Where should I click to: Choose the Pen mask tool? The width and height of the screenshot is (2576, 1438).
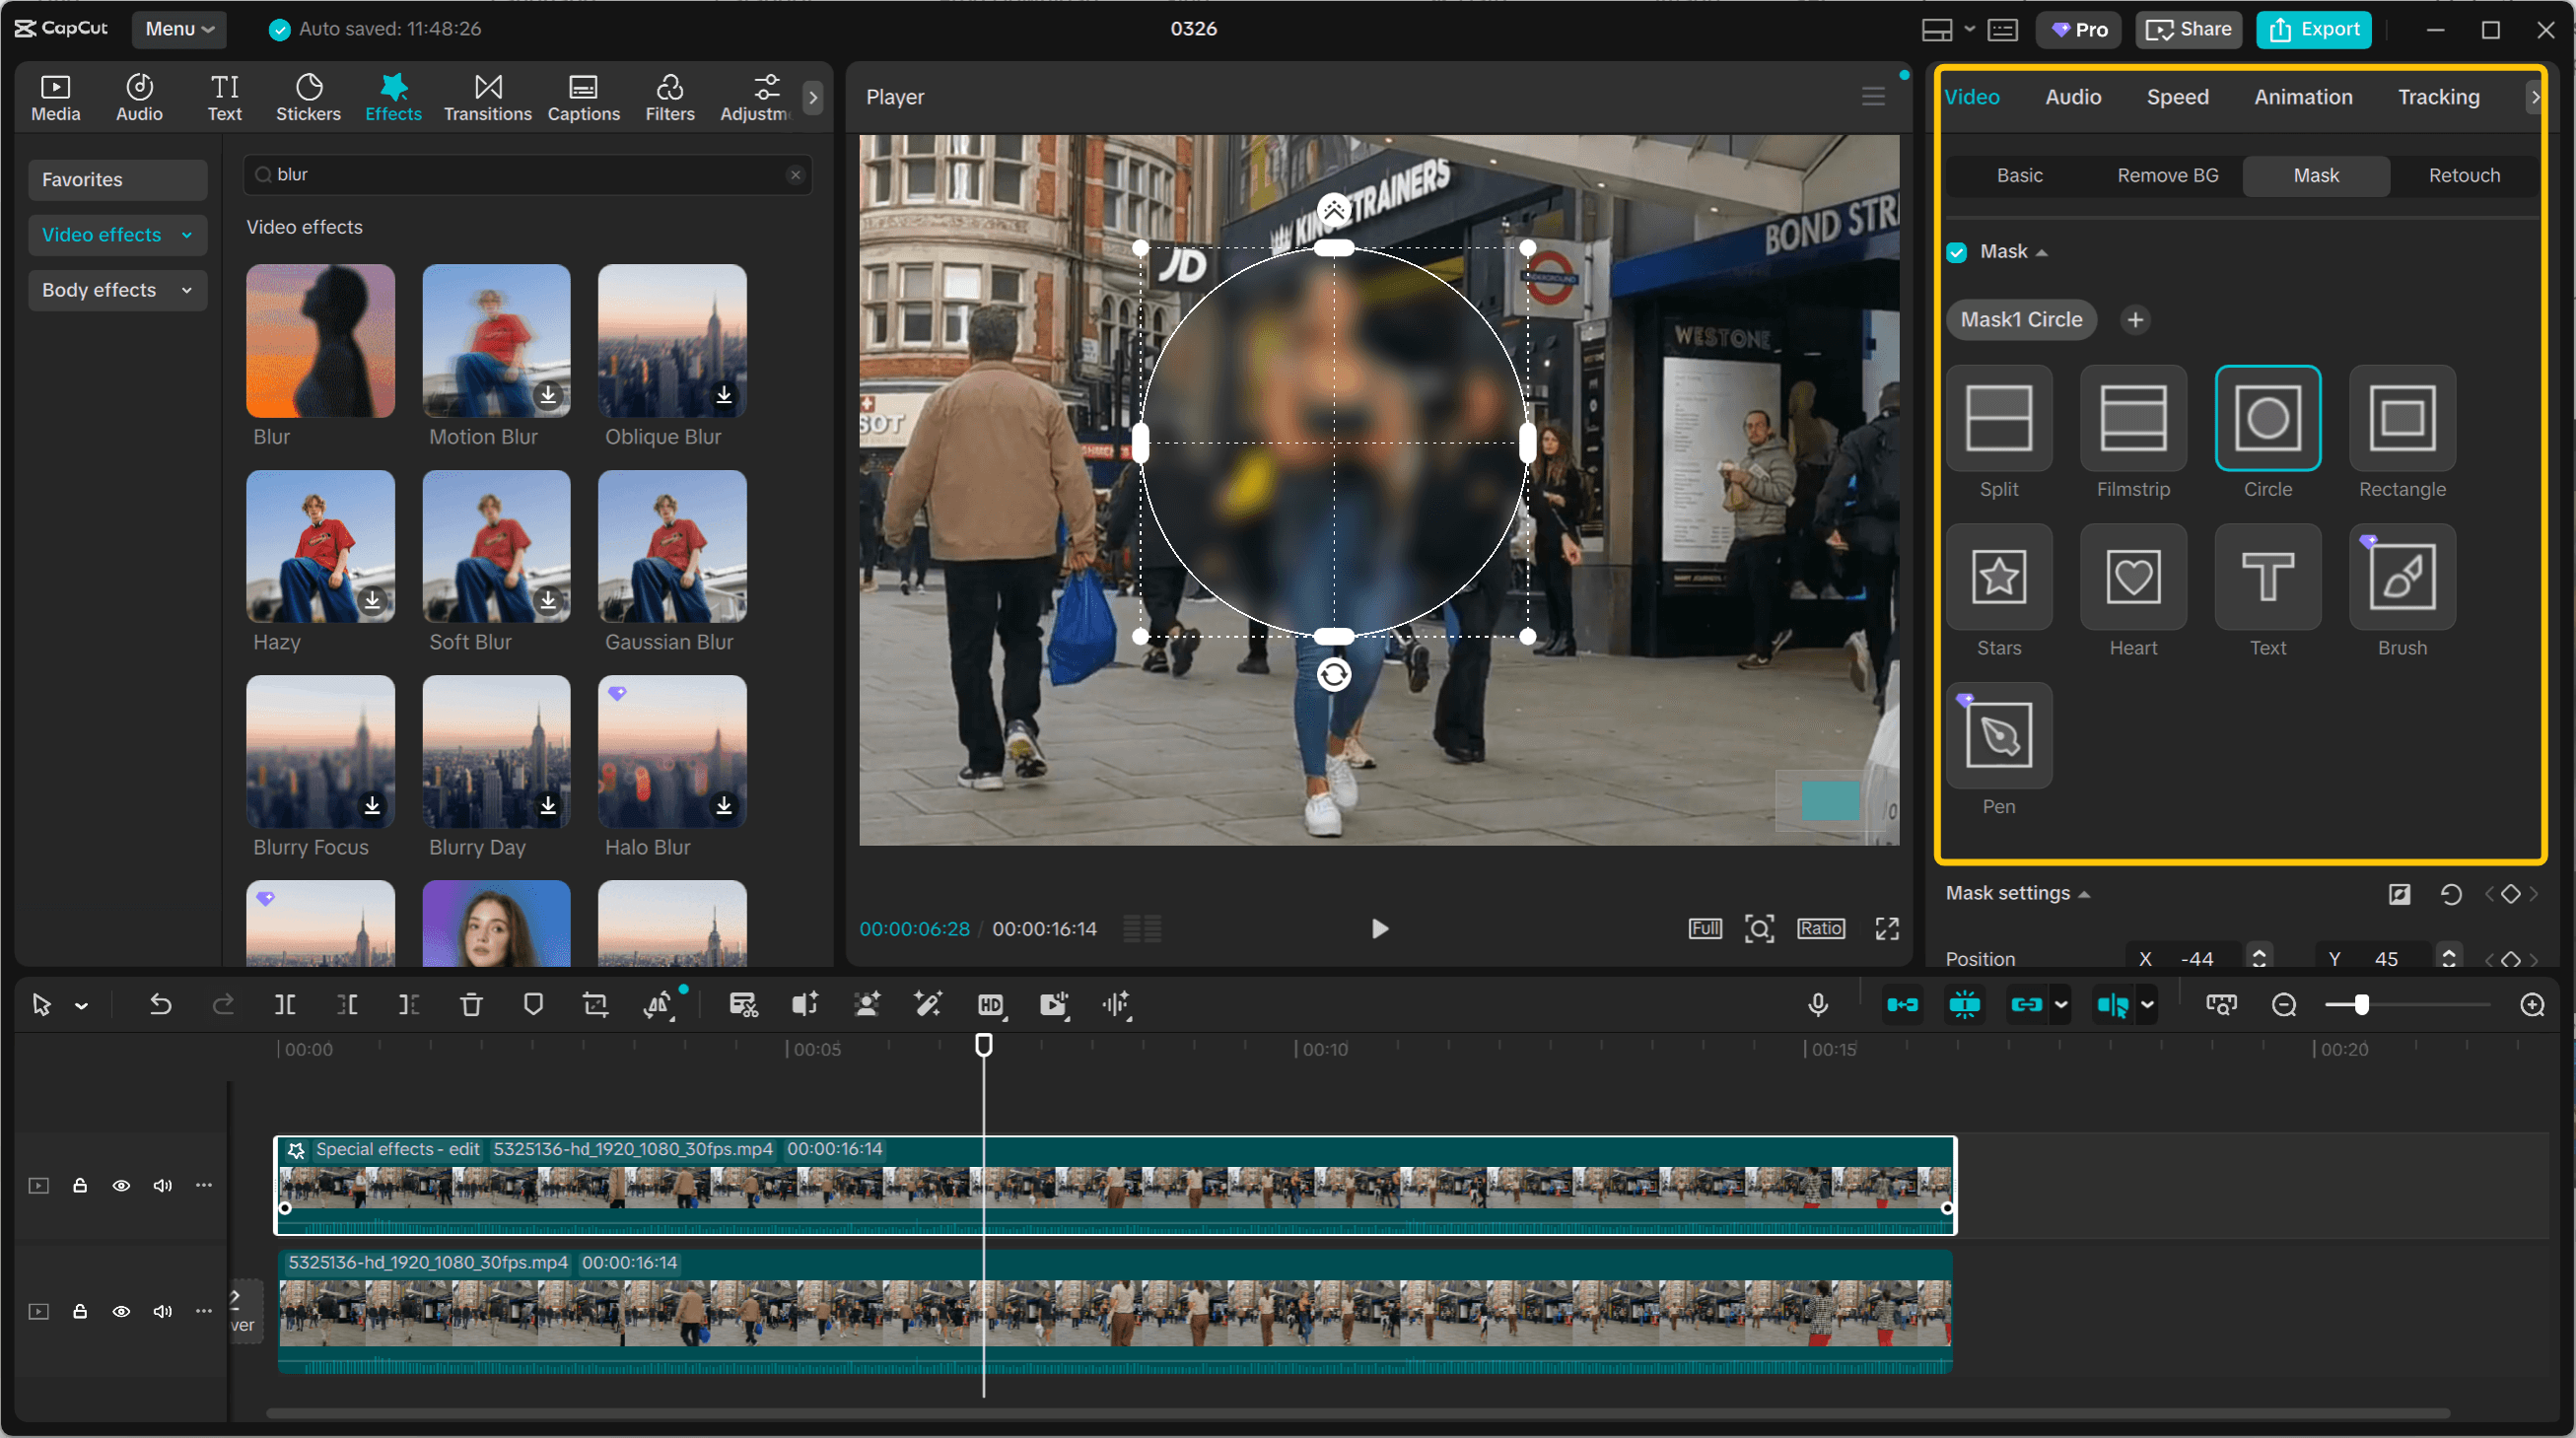(1998, 736)
